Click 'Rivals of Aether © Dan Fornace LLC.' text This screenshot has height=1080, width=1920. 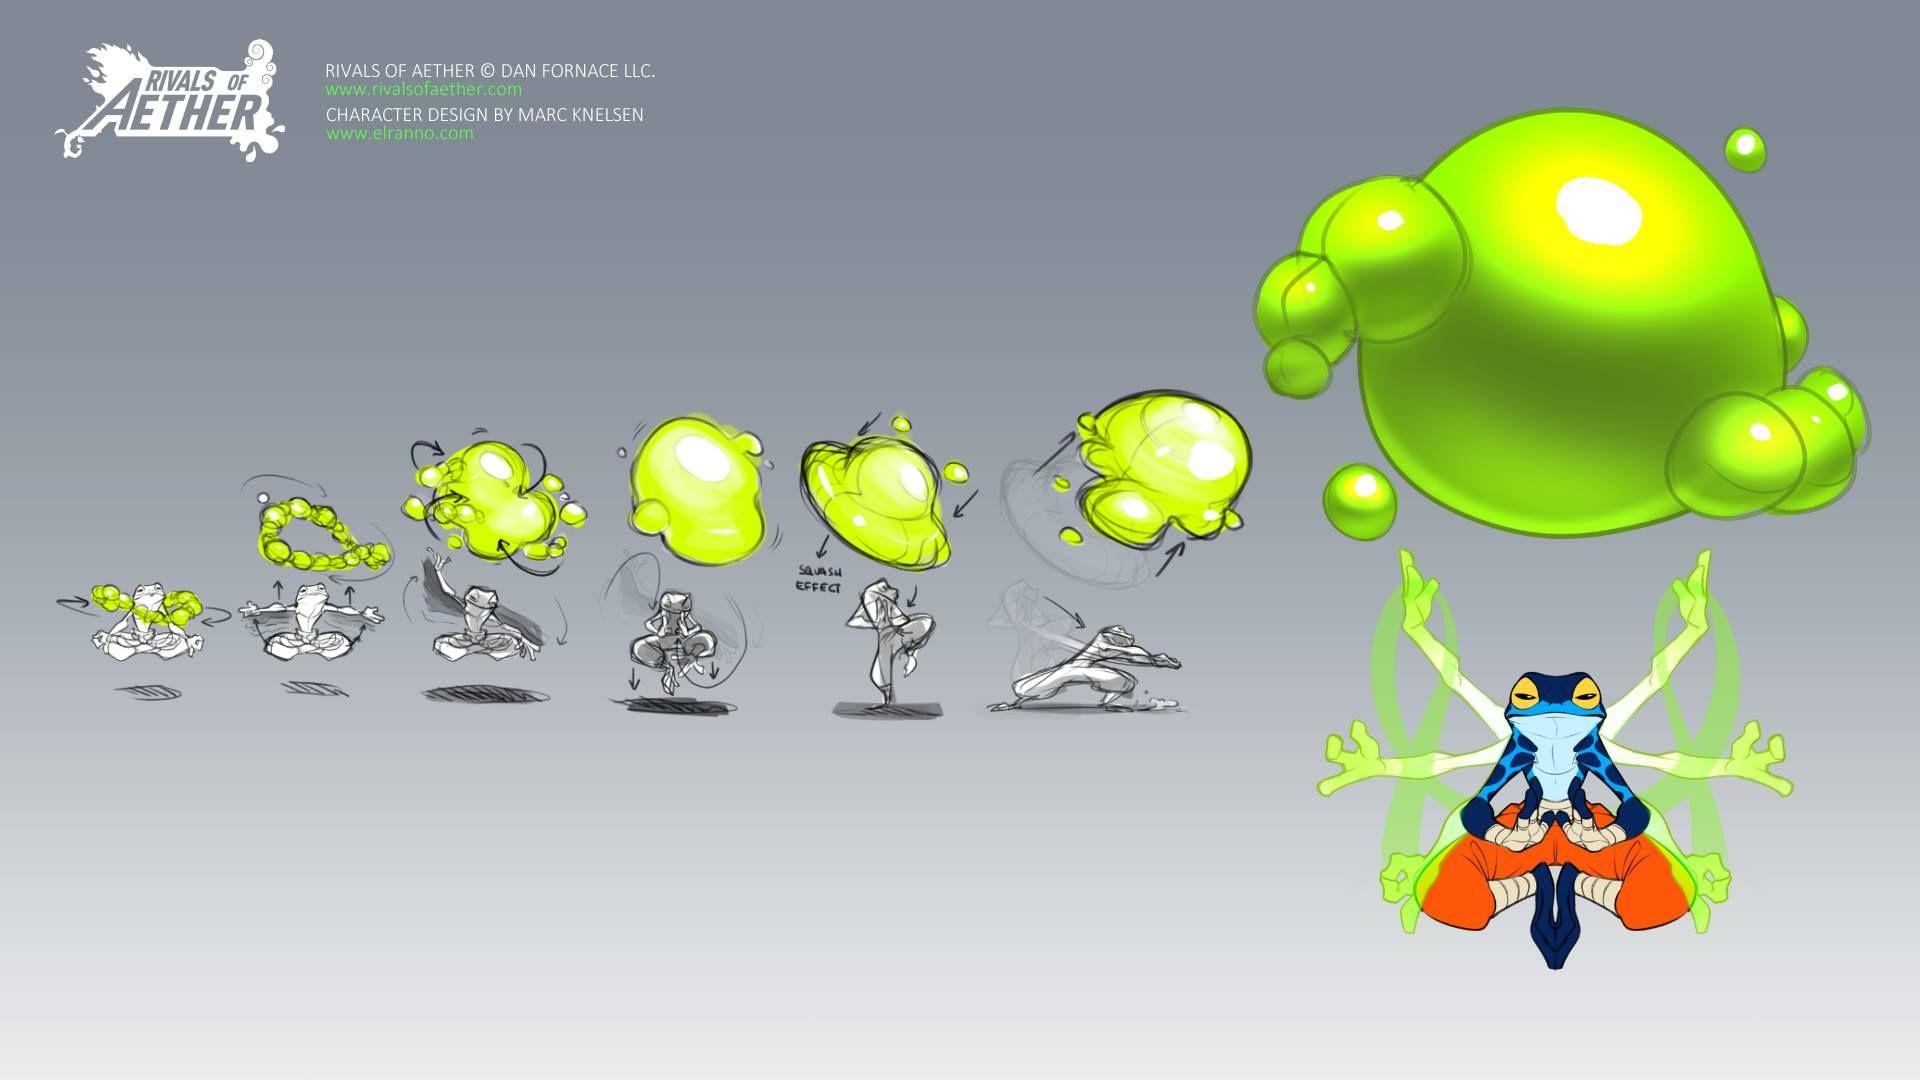[x=490, y=71]
